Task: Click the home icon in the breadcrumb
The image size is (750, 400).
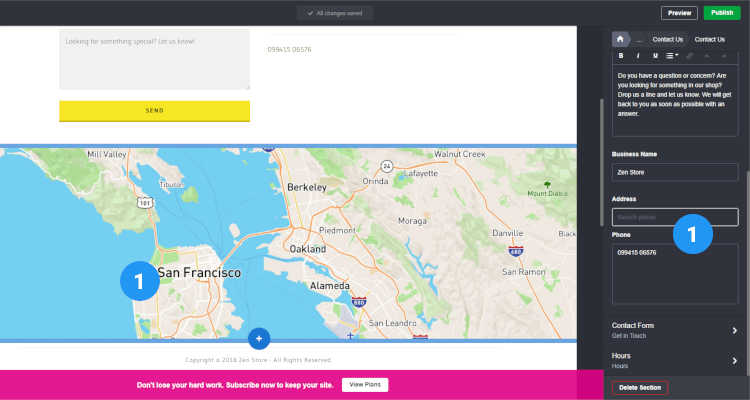Action: click(x=620, y=39)
